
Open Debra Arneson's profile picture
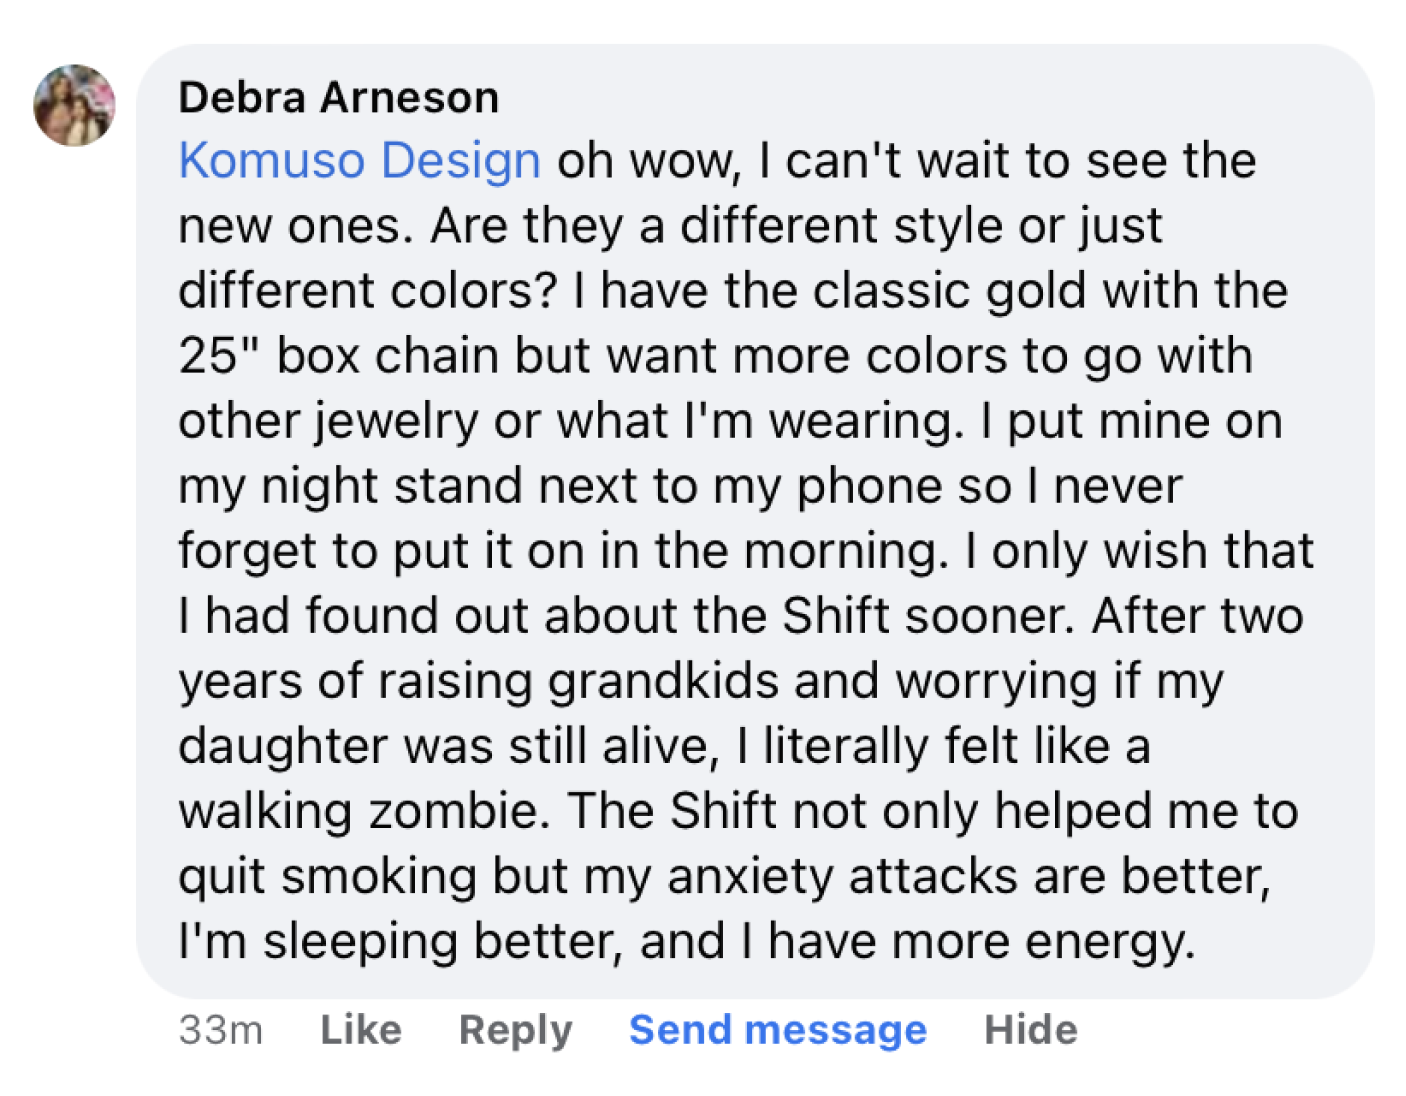[x=74, y=105]
